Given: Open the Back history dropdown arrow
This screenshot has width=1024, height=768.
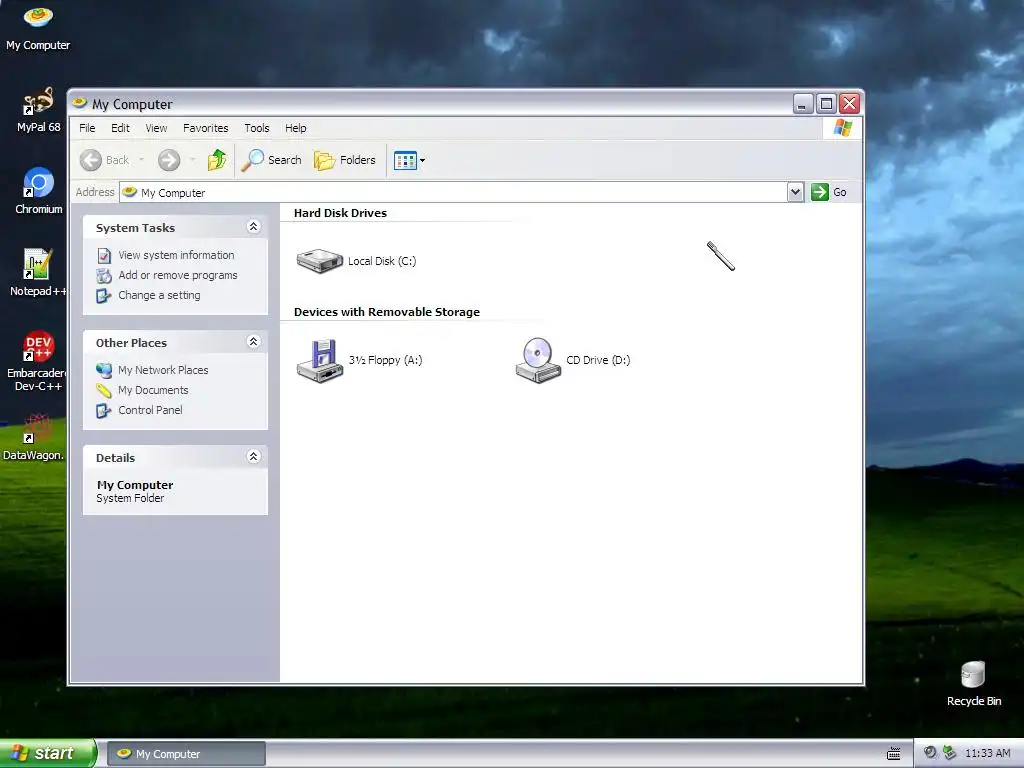Looking at the screenshot, I should [141, 160].
